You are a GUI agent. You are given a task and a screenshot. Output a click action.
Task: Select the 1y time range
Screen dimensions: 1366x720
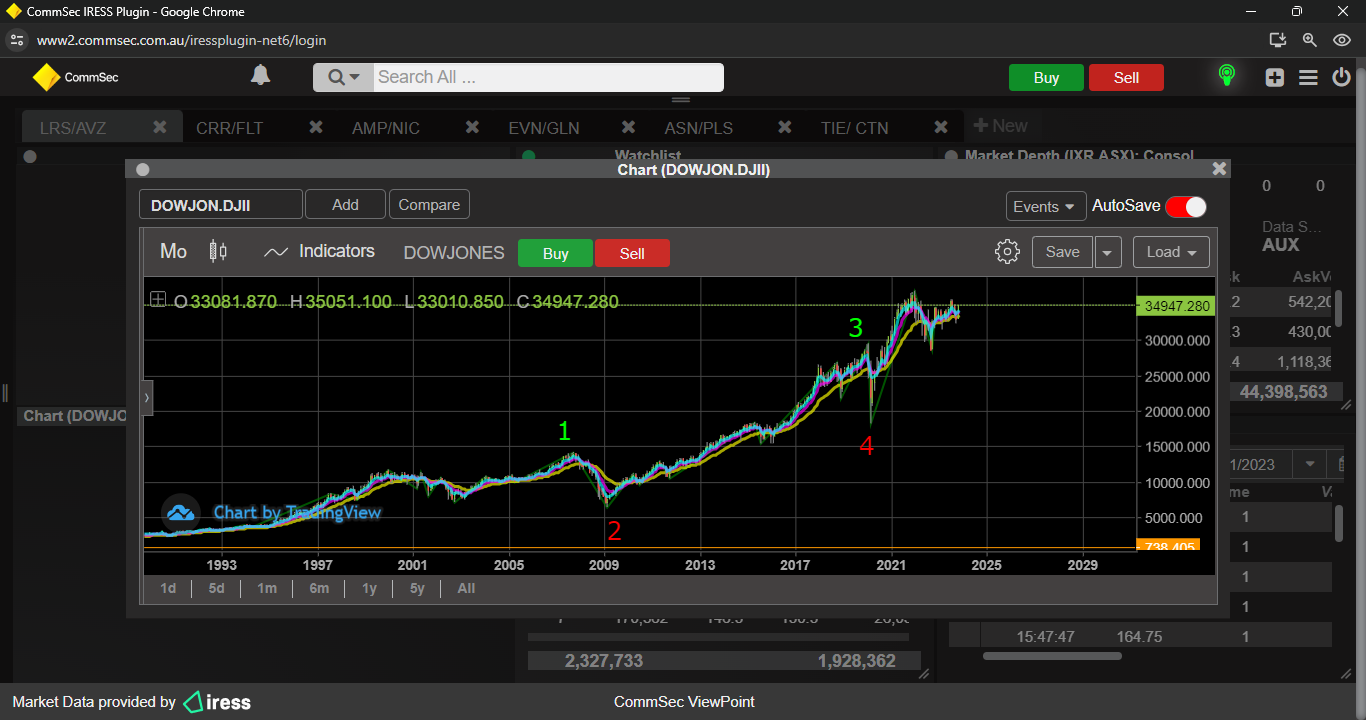(x=369, y=588)
